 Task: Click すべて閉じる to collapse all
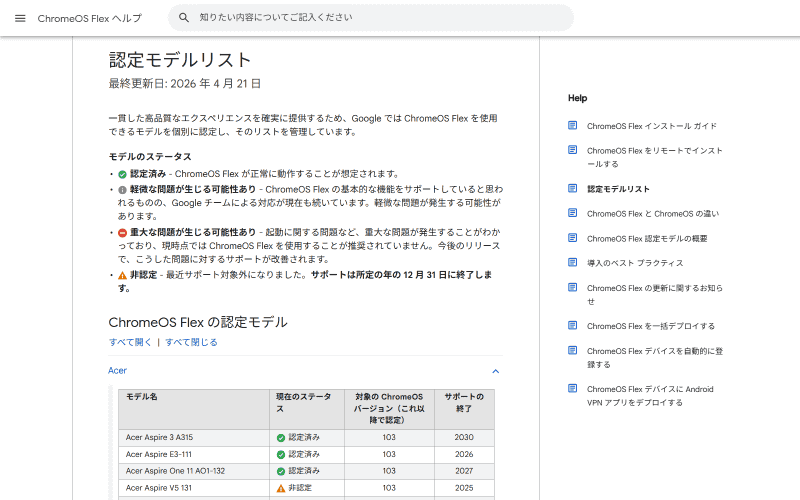(x=191, y=342)
